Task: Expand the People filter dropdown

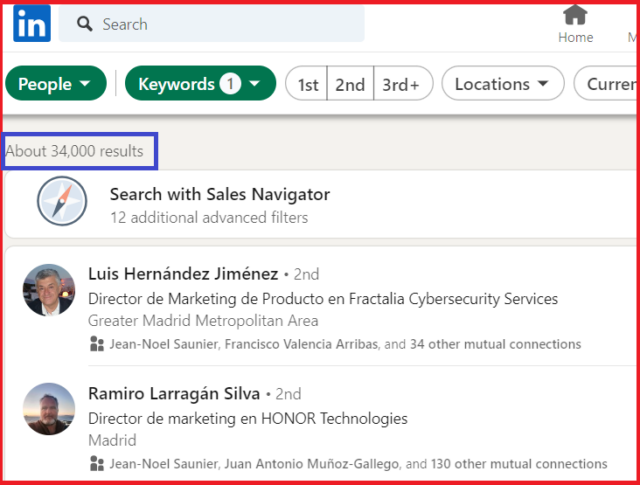Action: [56, 83]
